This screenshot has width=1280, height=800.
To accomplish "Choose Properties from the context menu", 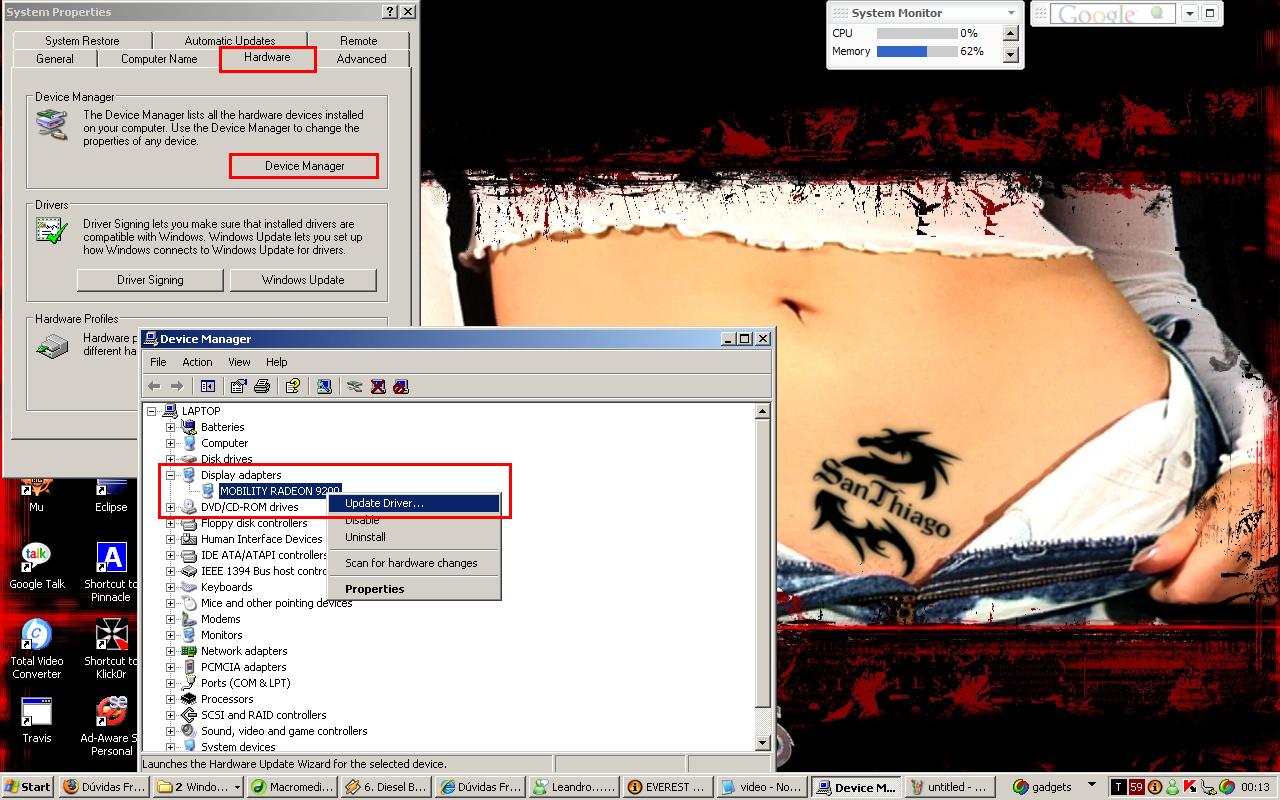I will click(414, 589).
